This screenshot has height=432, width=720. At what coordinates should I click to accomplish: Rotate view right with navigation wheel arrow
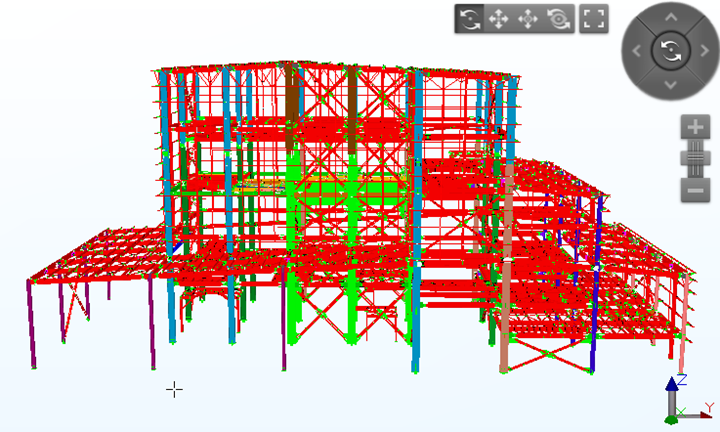705,51
